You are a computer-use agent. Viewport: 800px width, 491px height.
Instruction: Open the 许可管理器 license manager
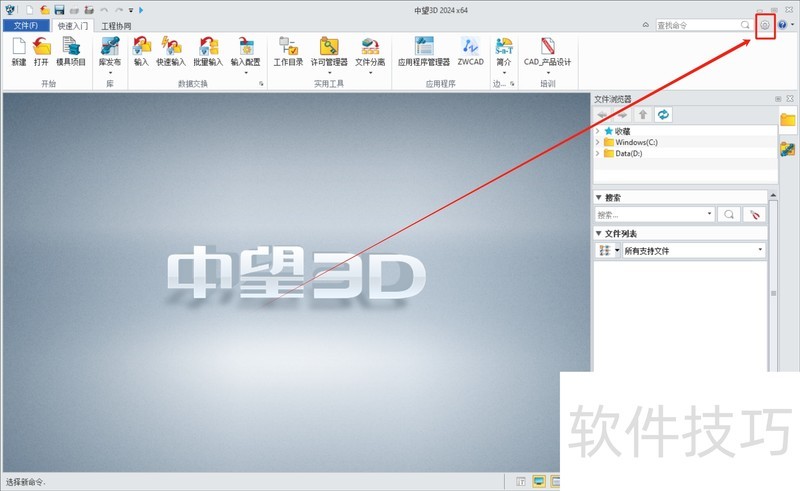point(329,51)
